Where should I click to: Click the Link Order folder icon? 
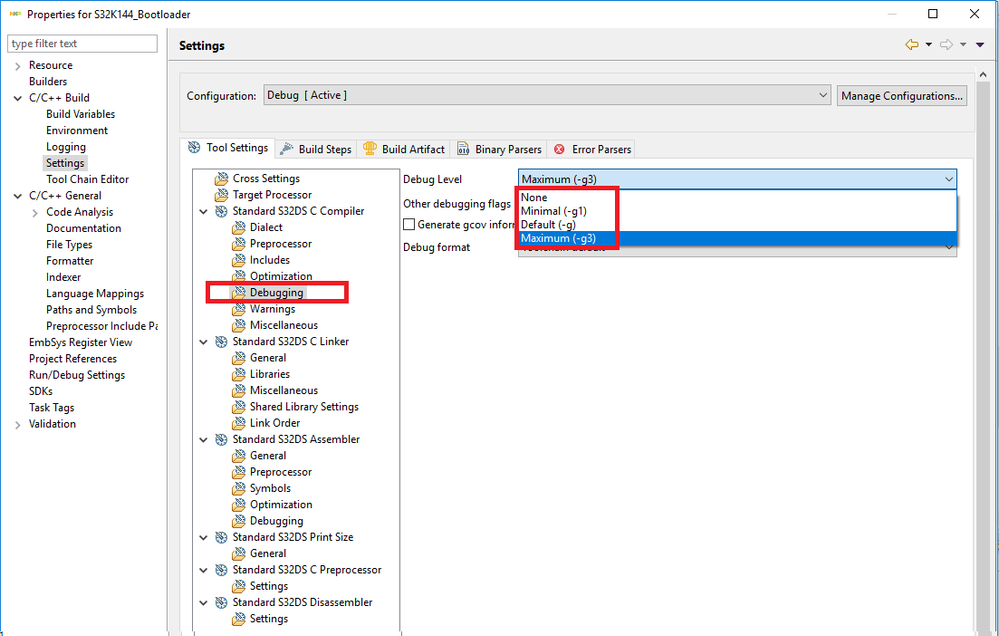point(238,423)
